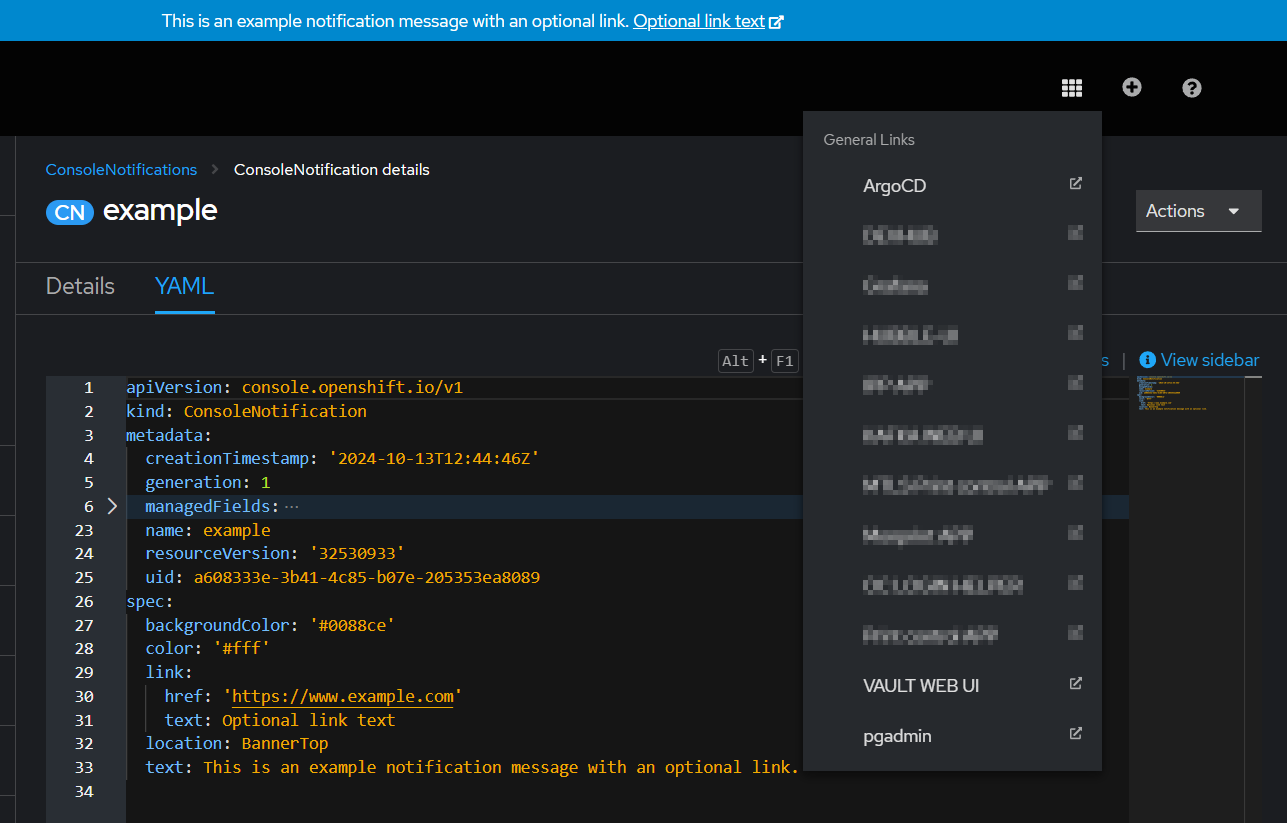This screenshot has width=1287, height=823.
Task: Open the help question mark icon
Action: point(1191,88)
